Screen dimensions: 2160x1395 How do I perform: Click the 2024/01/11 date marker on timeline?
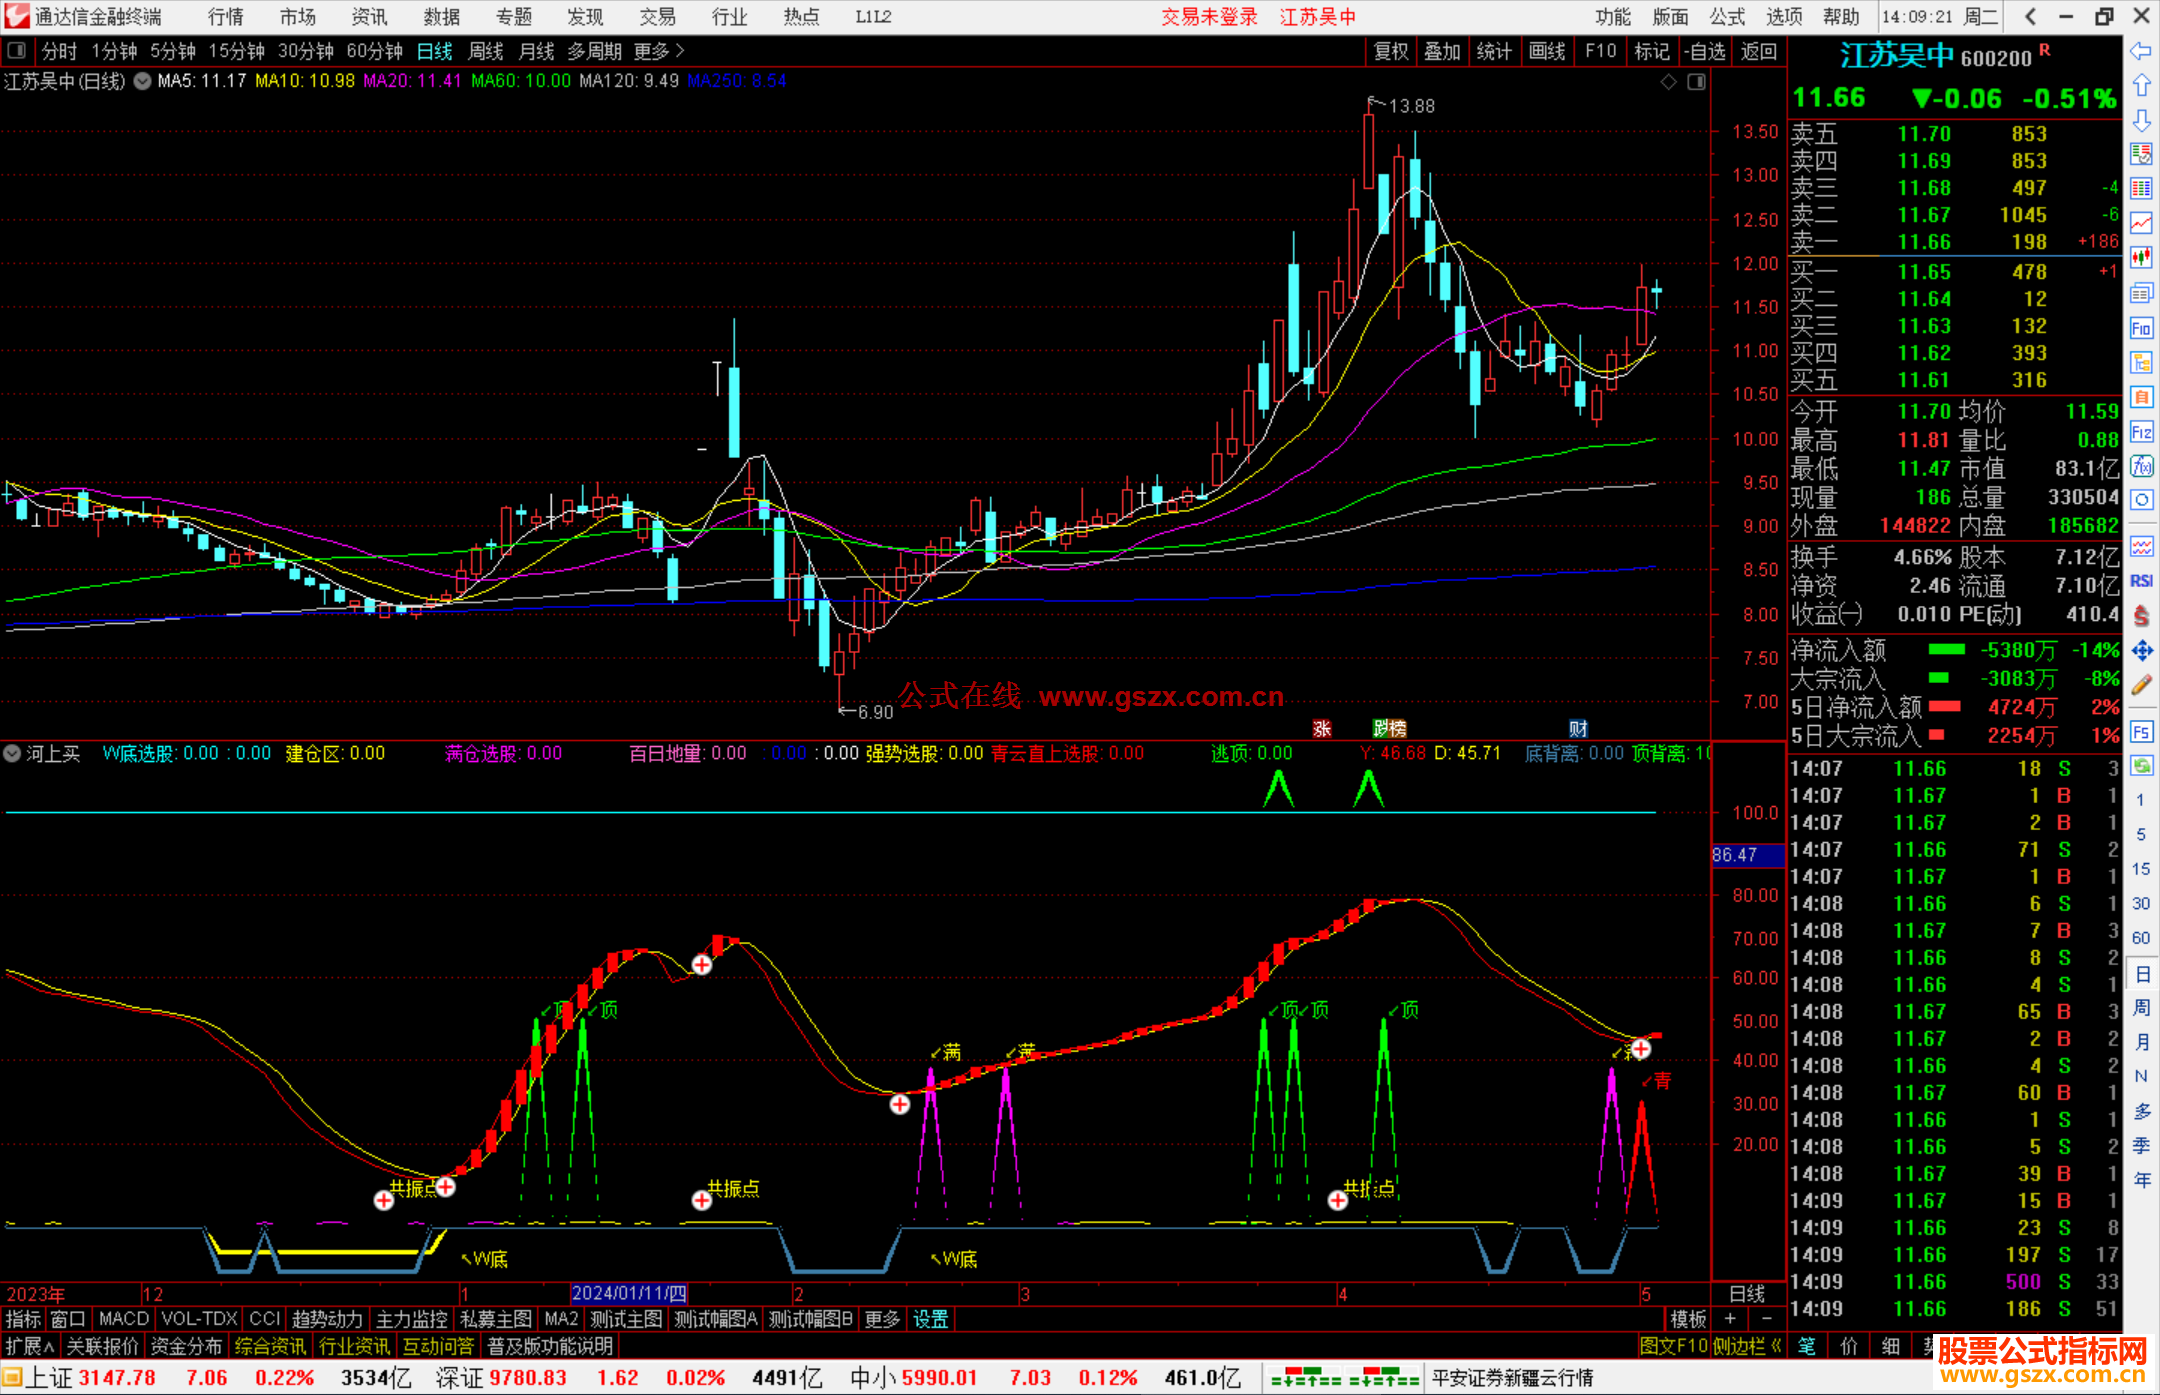coord(628,1293)
